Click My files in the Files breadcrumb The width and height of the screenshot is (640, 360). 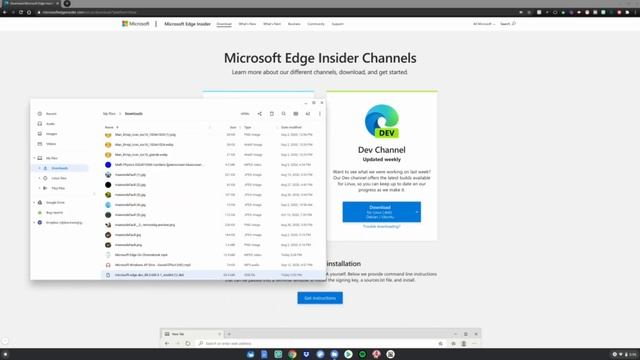pos(109,114)
